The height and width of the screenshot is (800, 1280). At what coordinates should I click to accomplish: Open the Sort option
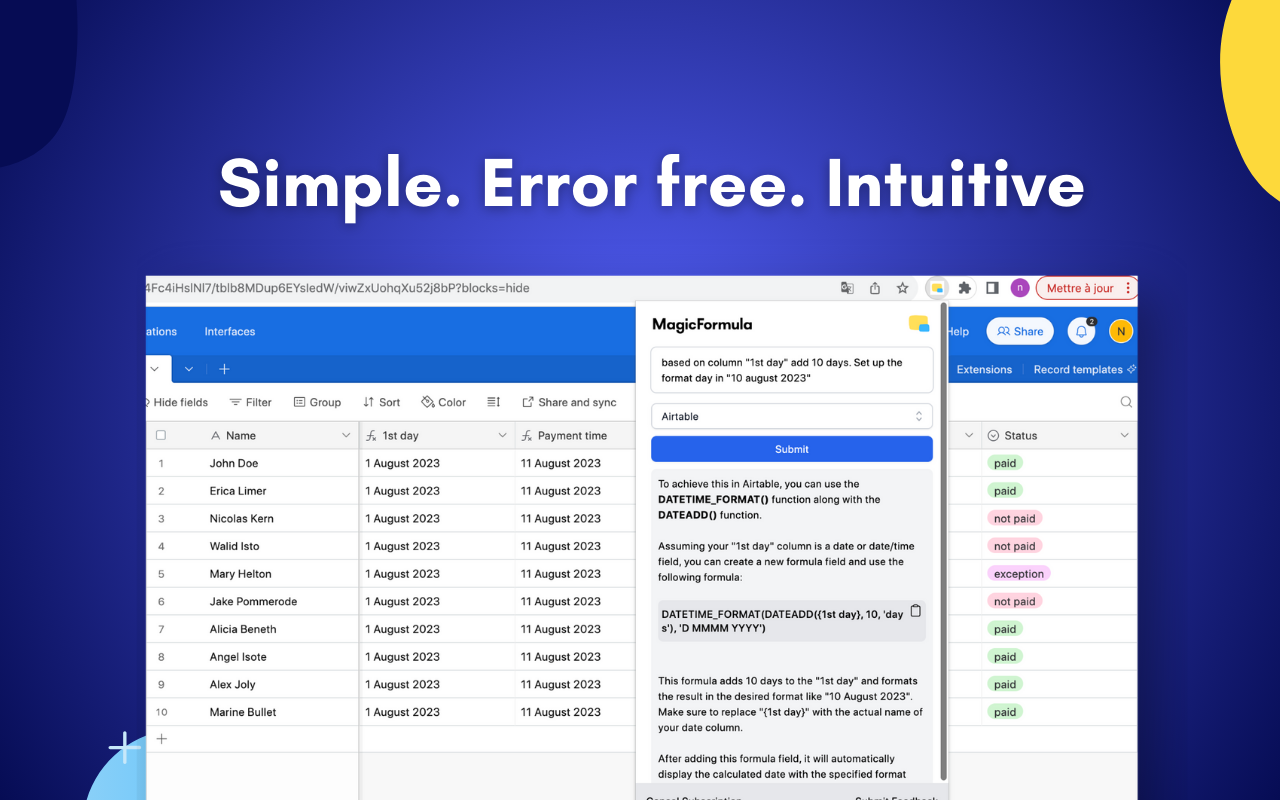381,402
